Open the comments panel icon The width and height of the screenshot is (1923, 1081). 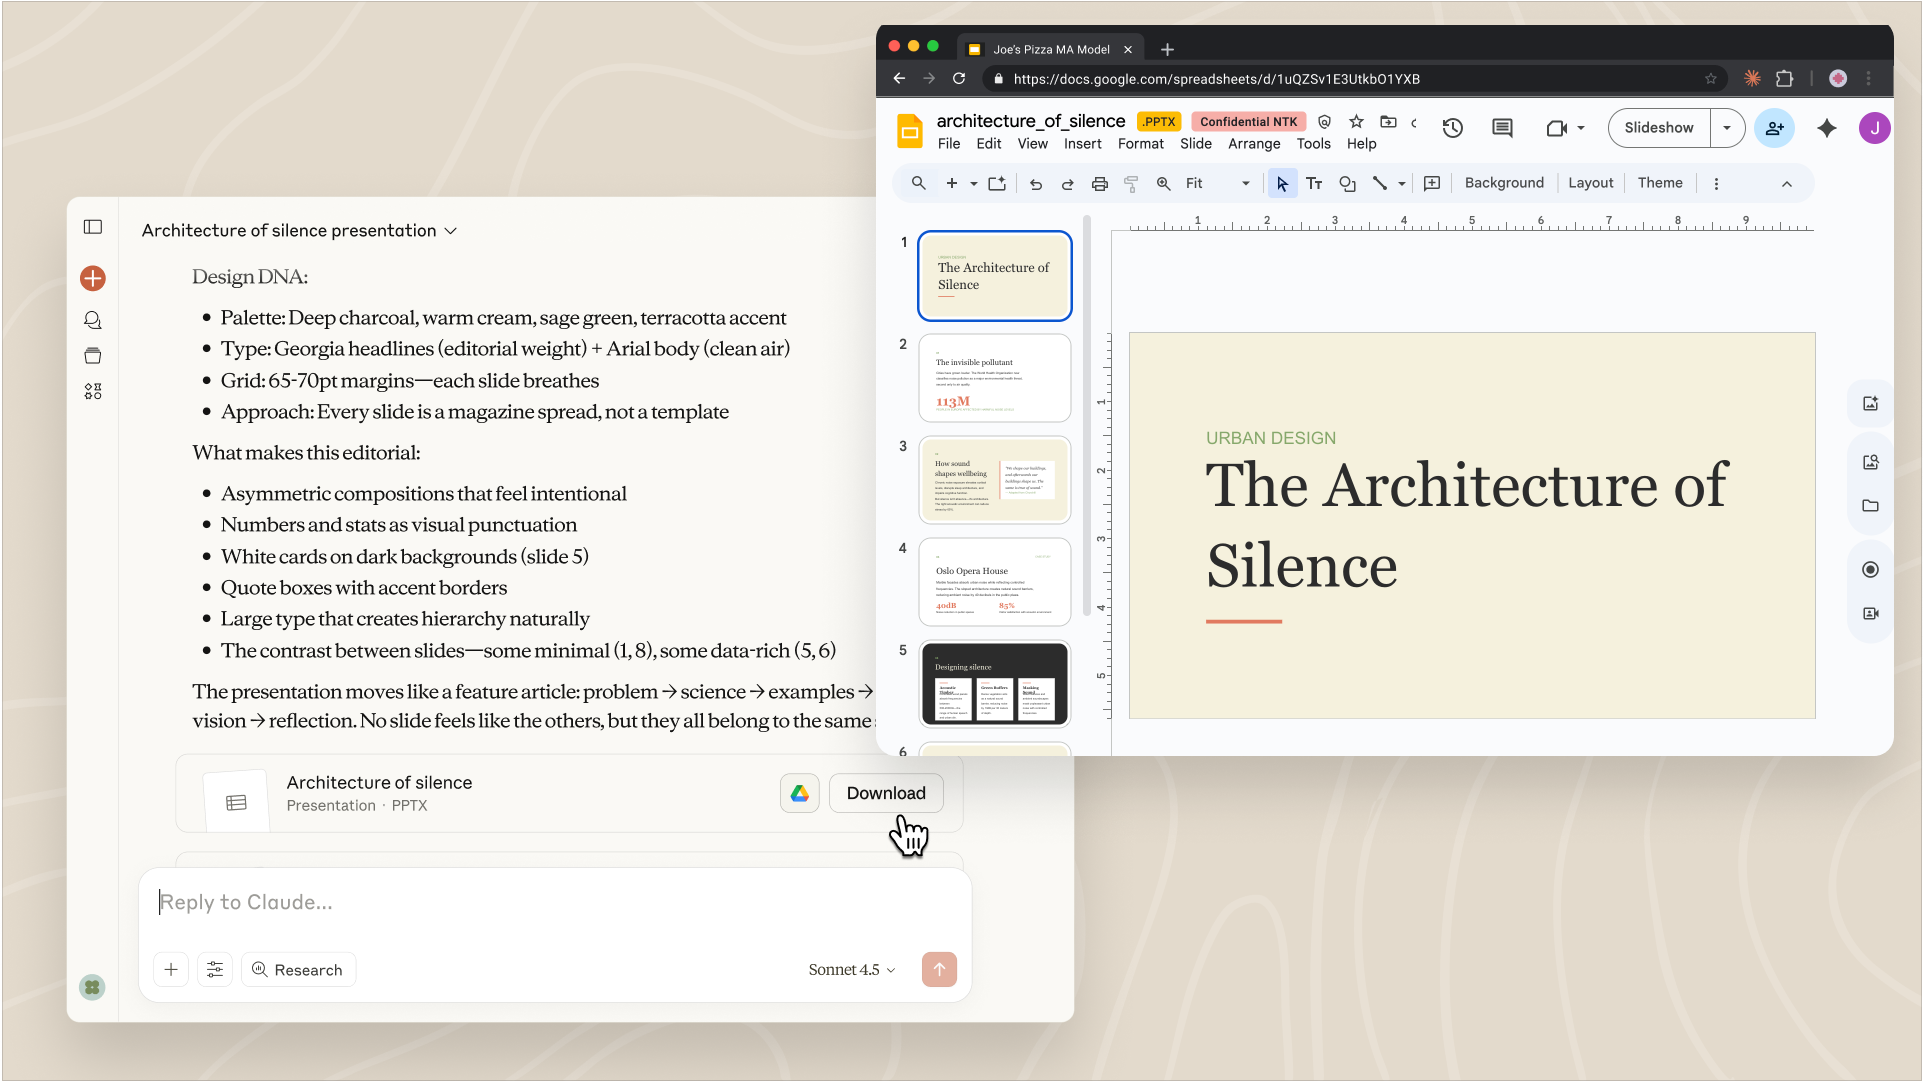click(1502, 128)
